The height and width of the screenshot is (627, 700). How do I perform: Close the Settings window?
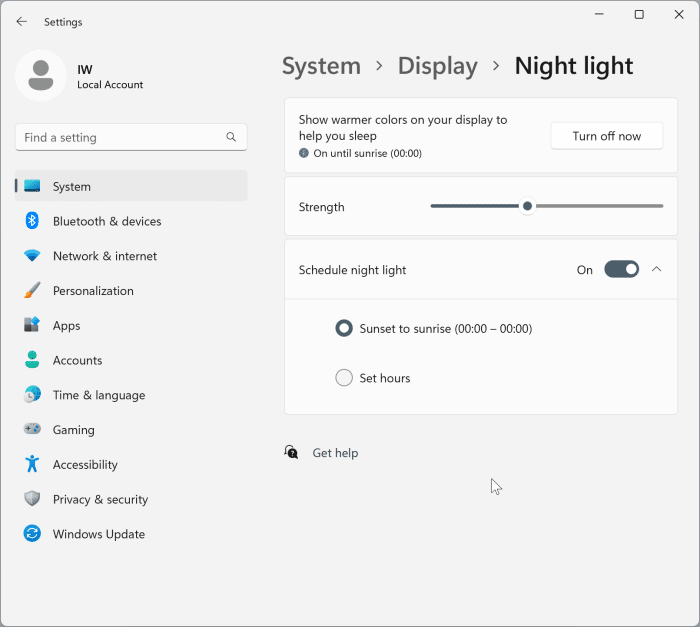pos(679,14)
